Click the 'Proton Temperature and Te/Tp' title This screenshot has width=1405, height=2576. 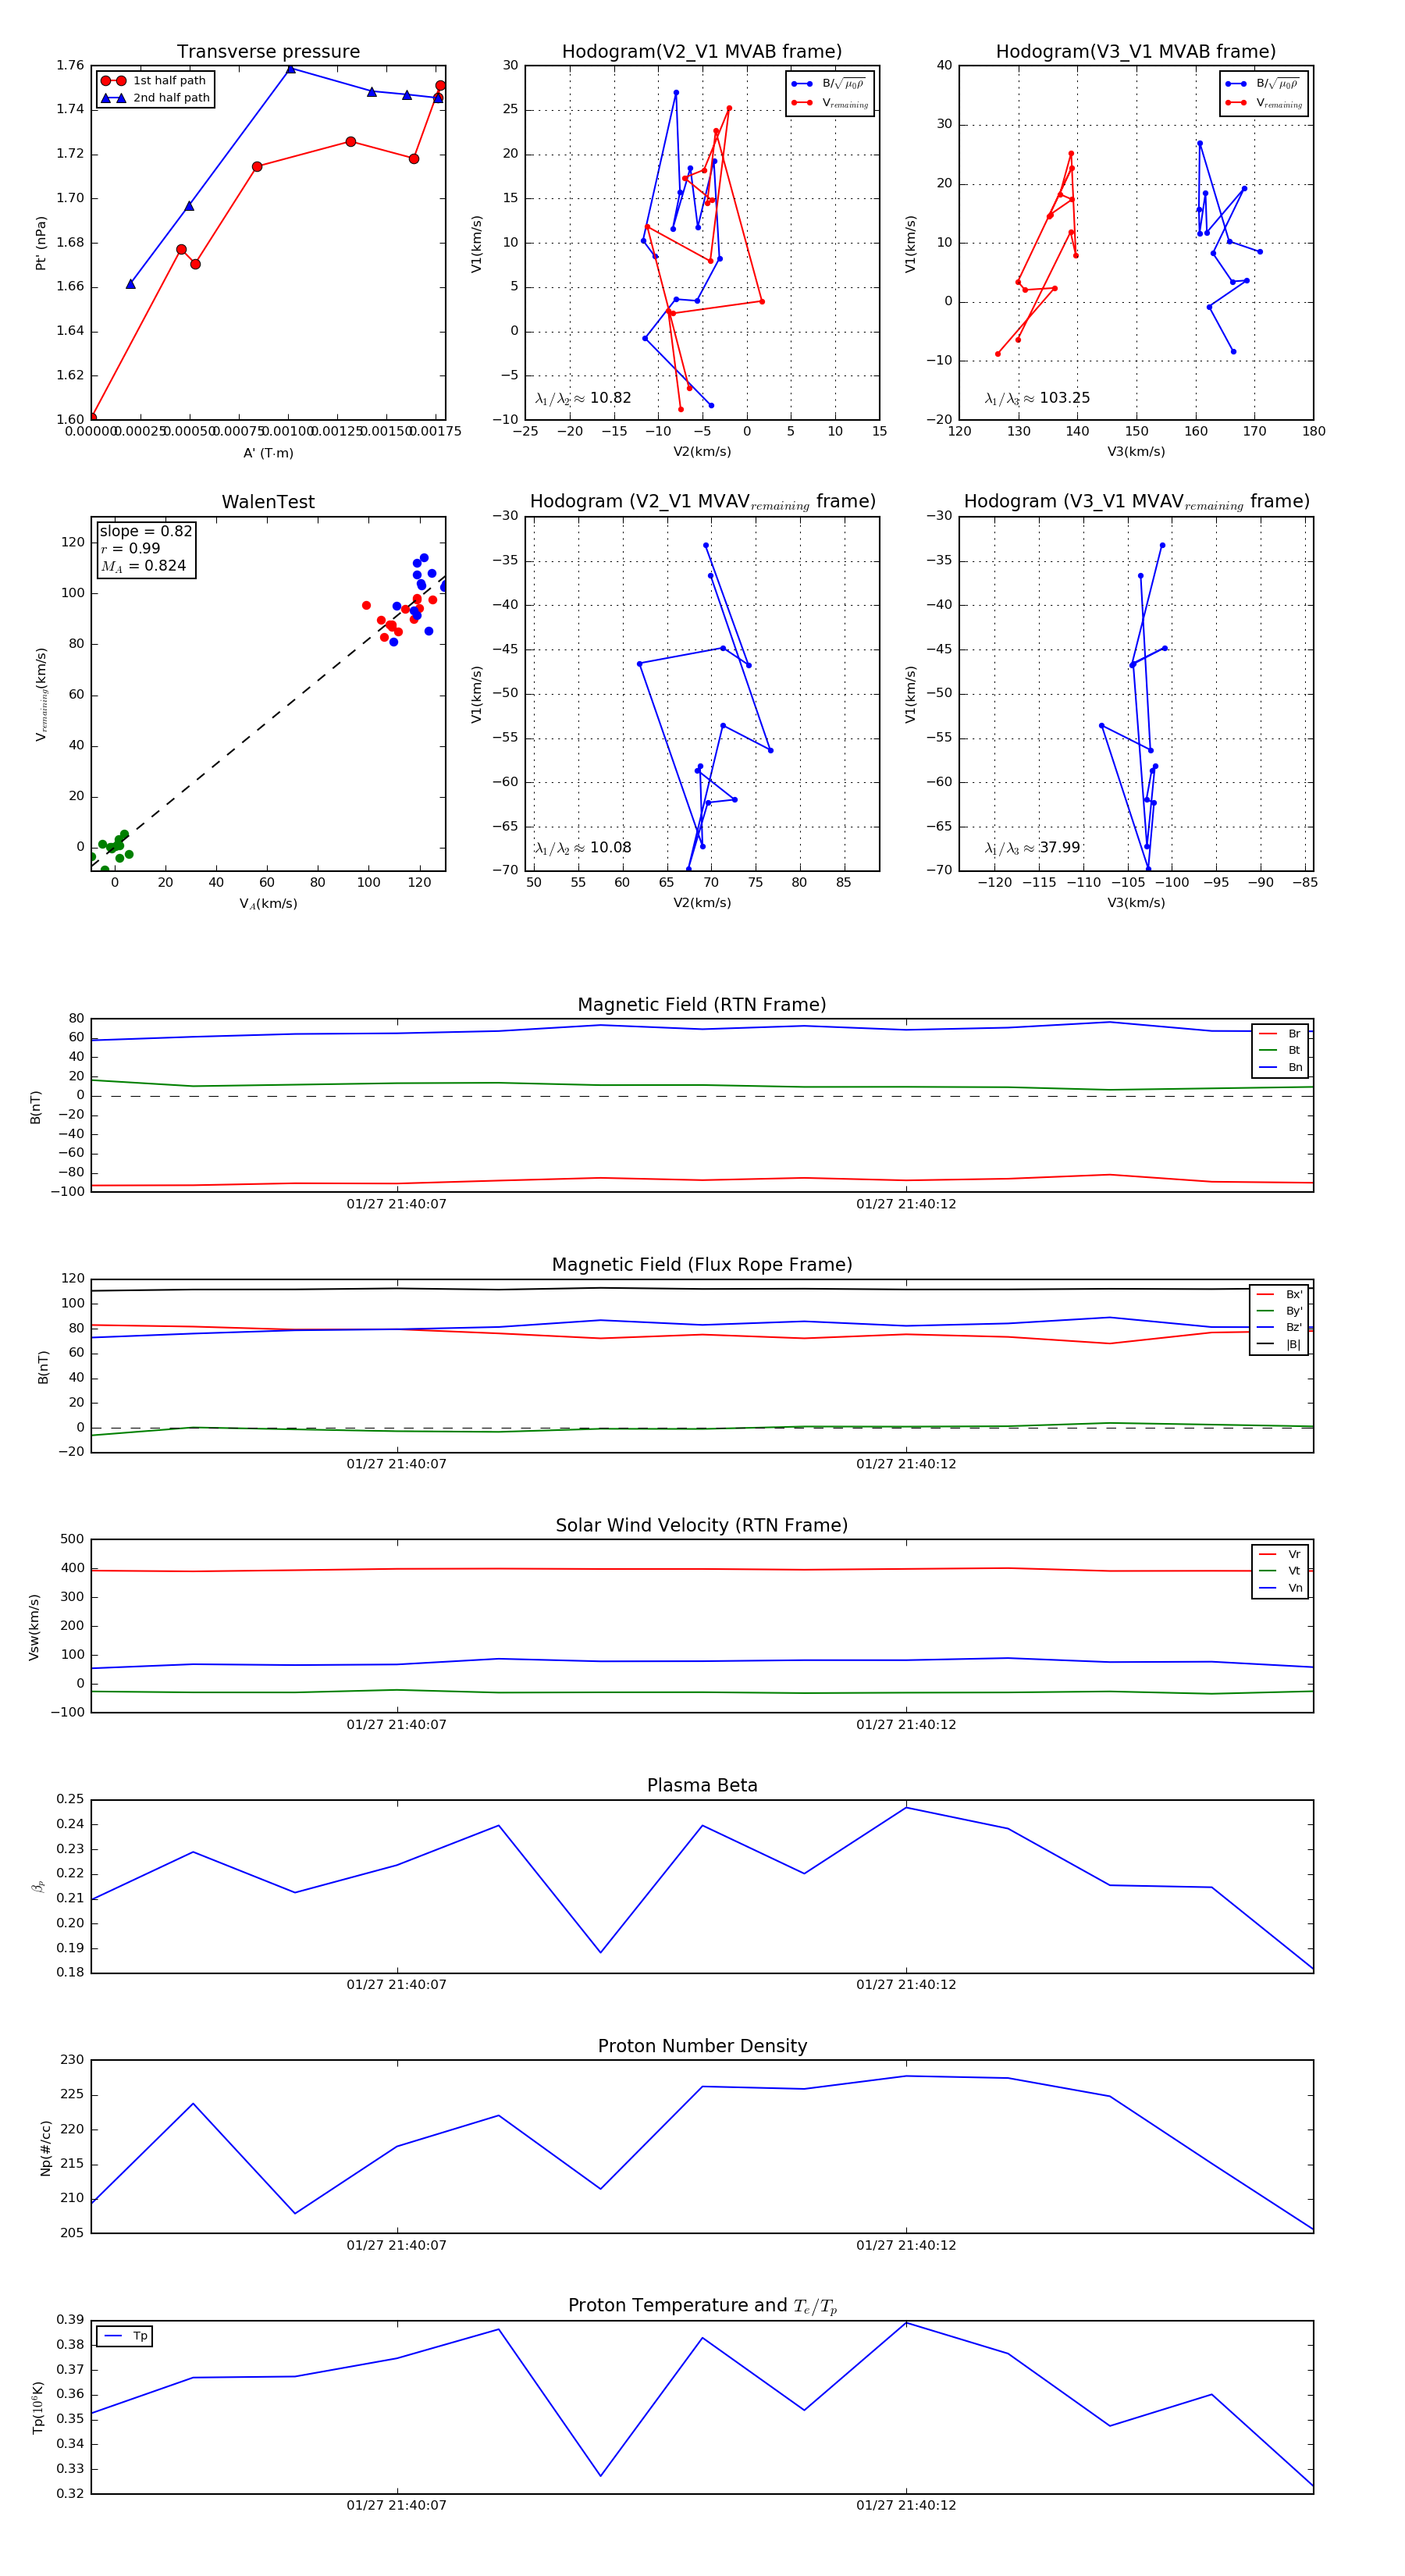tap(702, 2306)
